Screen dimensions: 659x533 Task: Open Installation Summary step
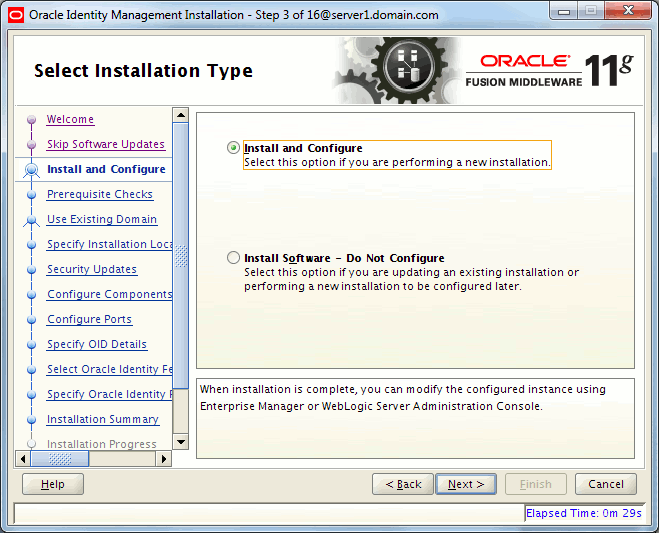[103, 419]
